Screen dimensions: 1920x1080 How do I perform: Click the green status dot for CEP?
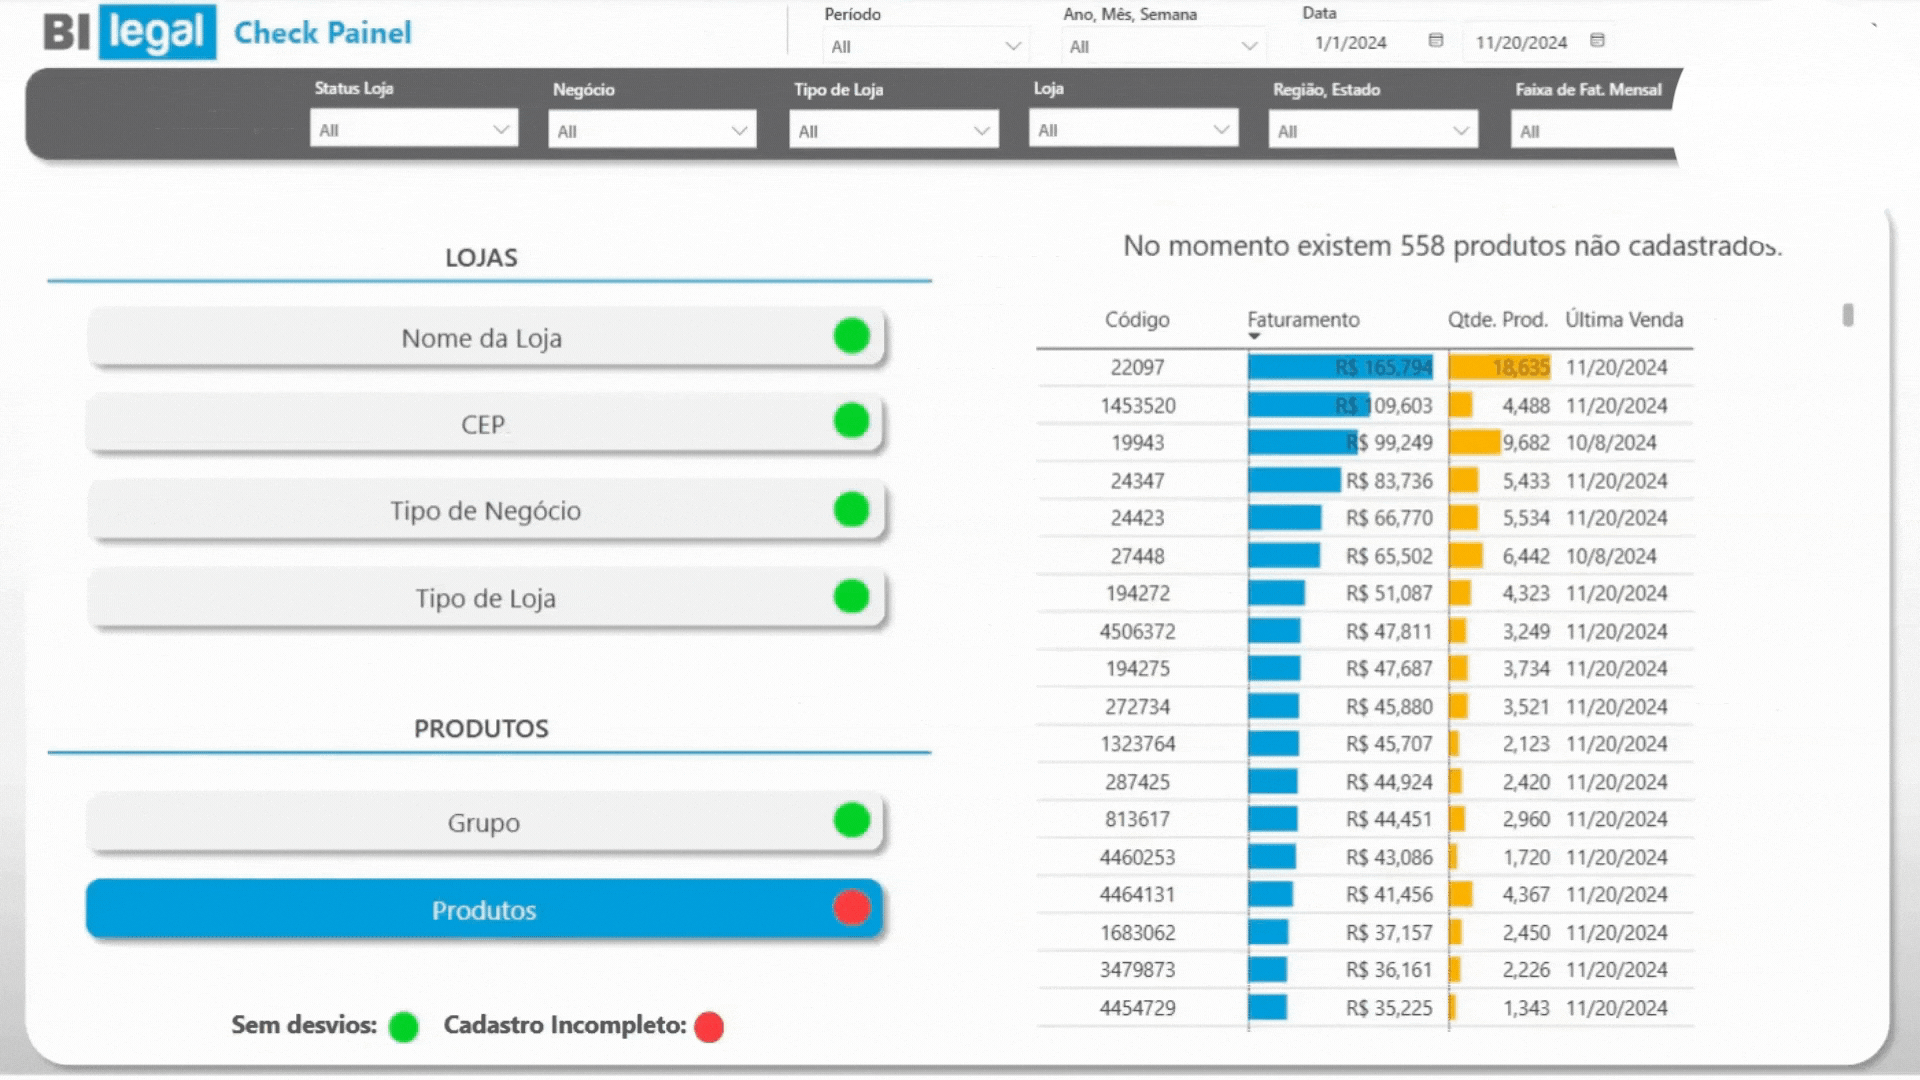851,421
